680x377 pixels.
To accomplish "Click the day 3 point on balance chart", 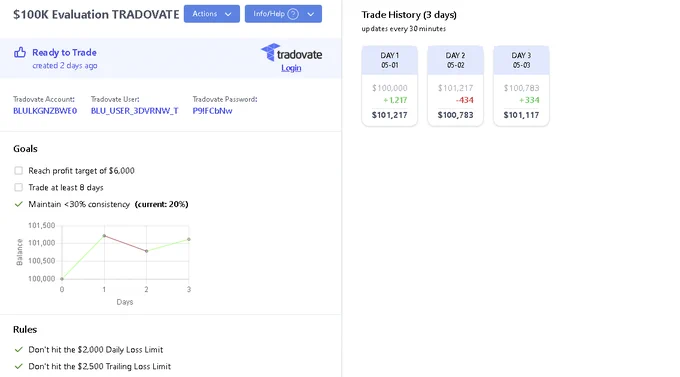I will pos(189,239).
